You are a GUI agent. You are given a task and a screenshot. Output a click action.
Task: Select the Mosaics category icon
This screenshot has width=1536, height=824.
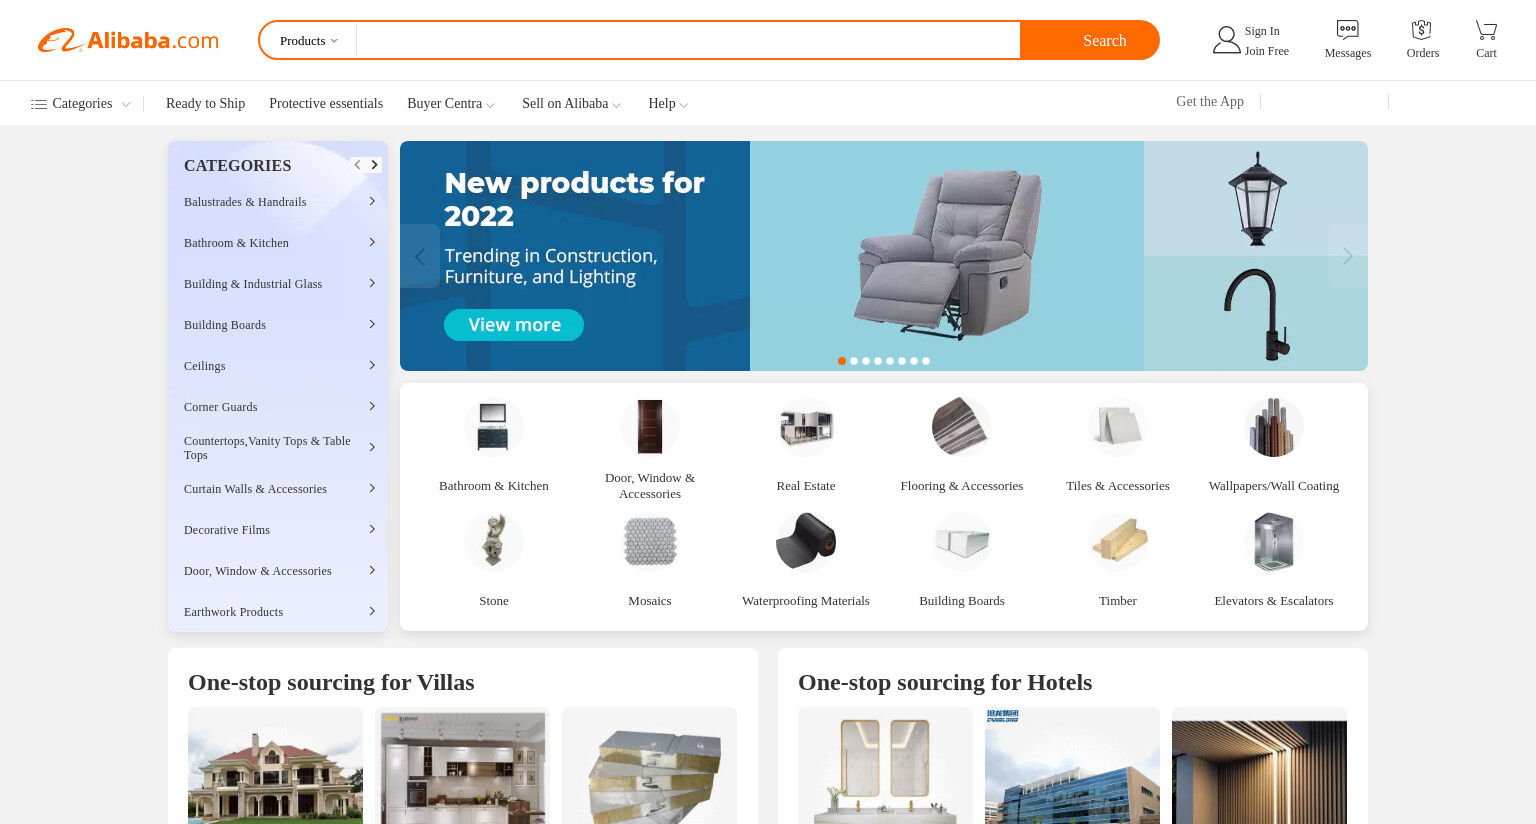point(650,541)
